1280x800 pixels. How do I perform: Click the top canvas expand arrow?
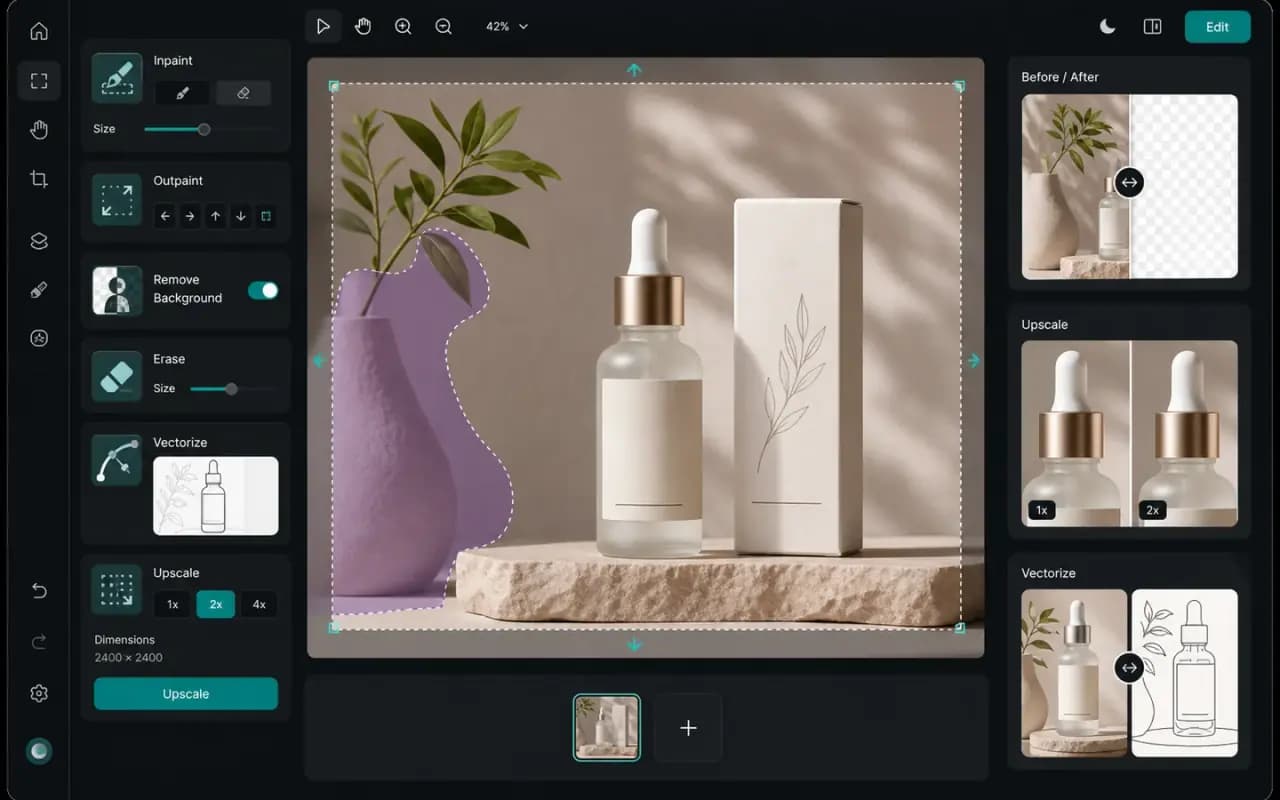click(634, 70)
